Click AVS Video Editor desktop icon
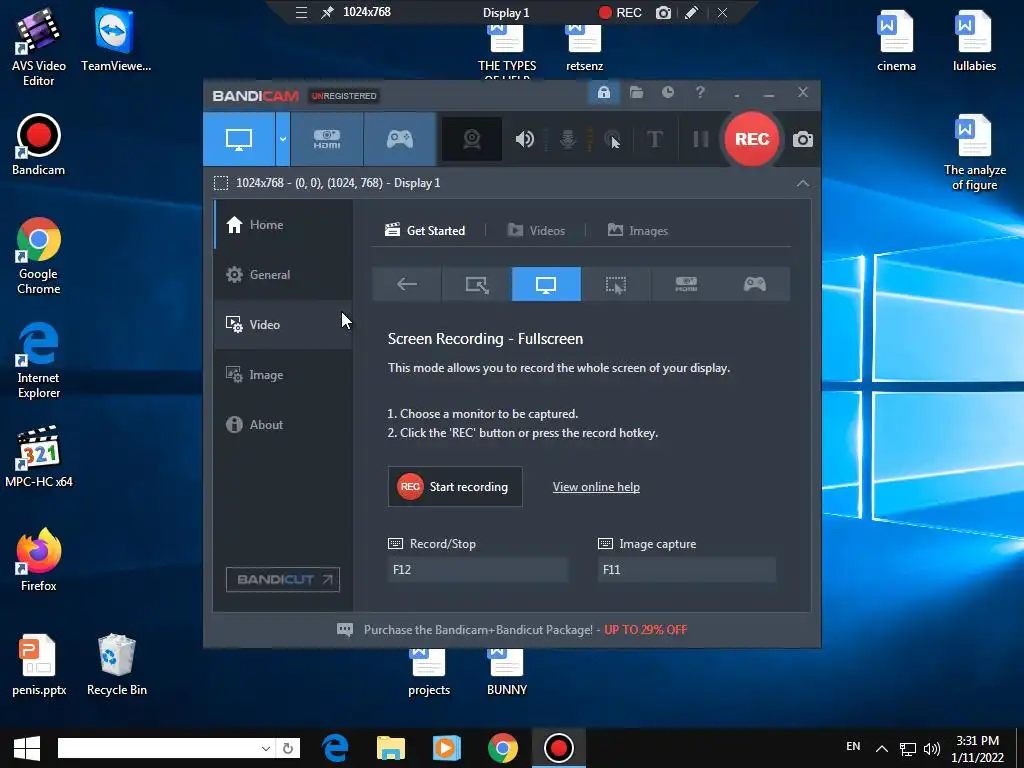The image size is (1024, 768). (x=39, y=47)
